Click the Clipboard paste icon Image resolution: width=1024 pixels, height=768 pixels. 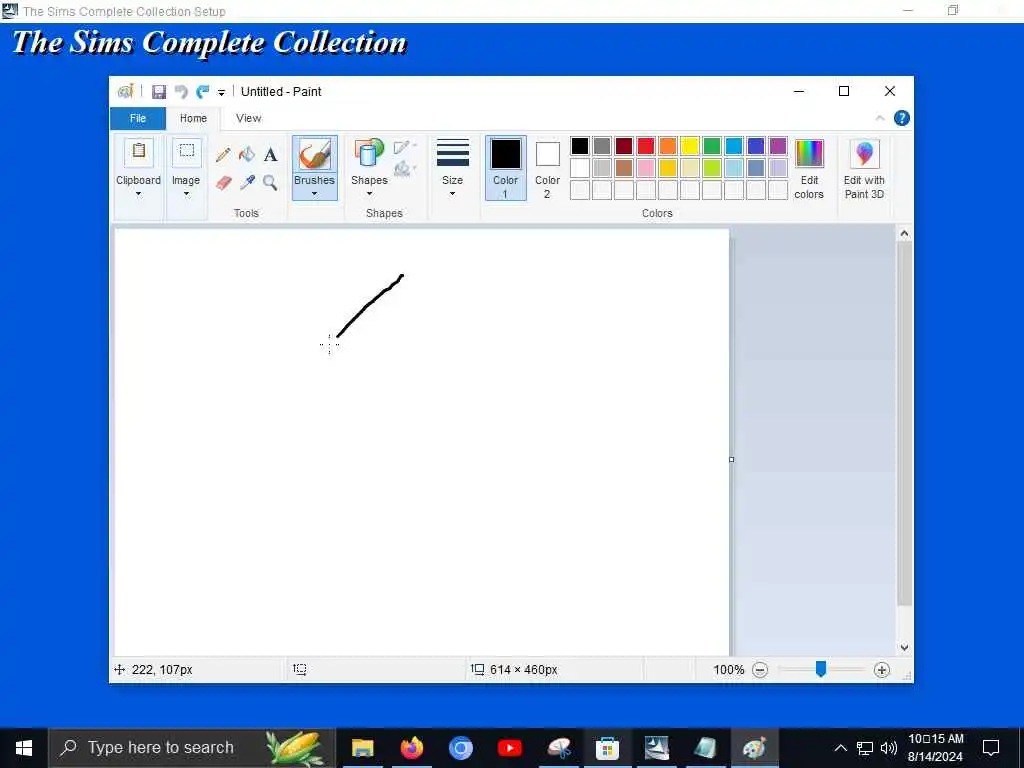click(x=138, y=153)
